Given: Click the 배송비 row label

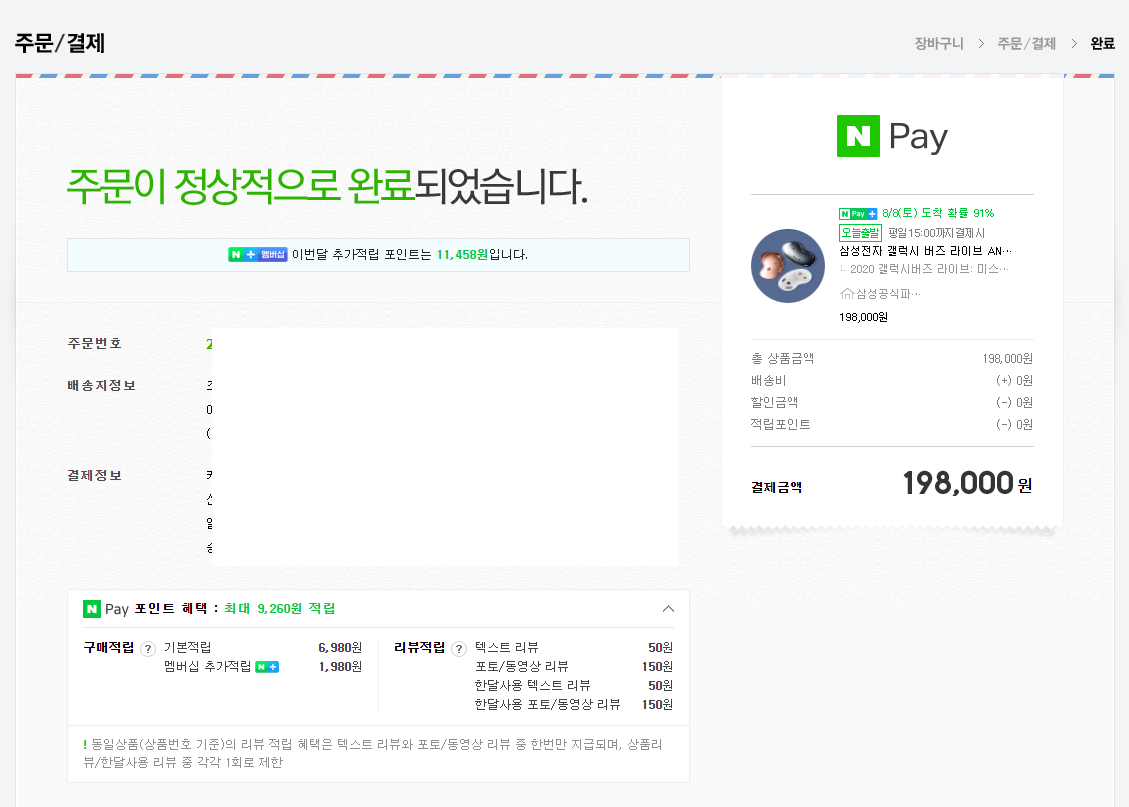Looking at the screenshot, I should pos(768,380).
